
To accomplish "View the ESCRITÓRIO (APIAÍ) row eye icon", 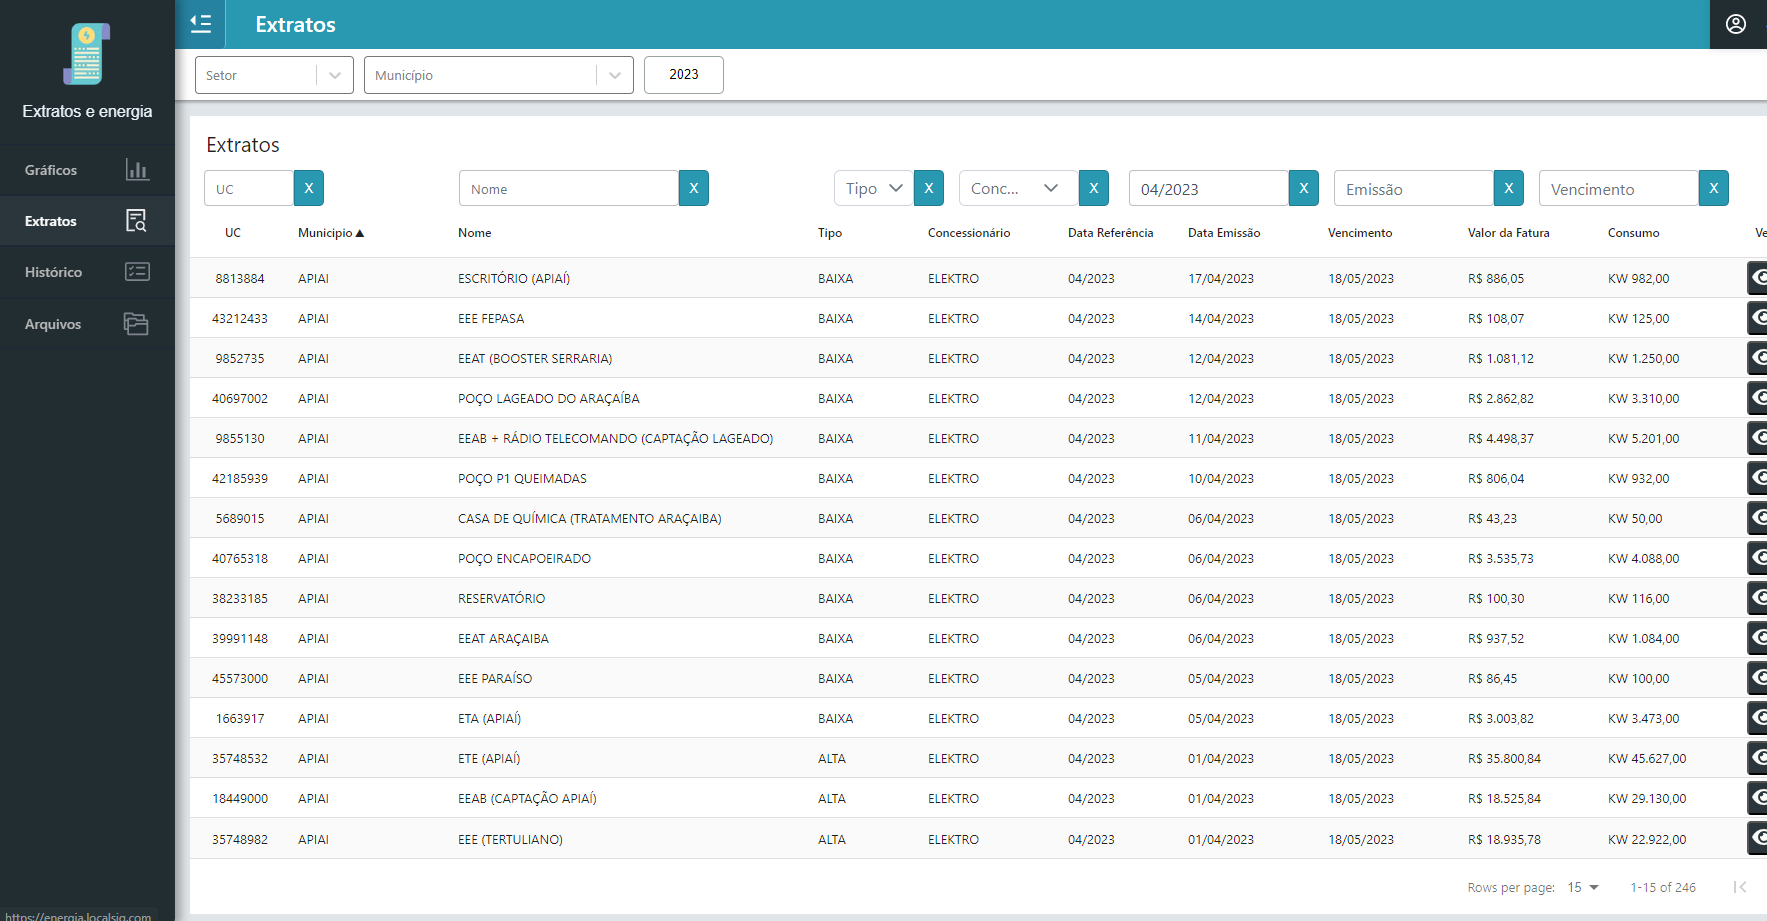I will 1757,278.
